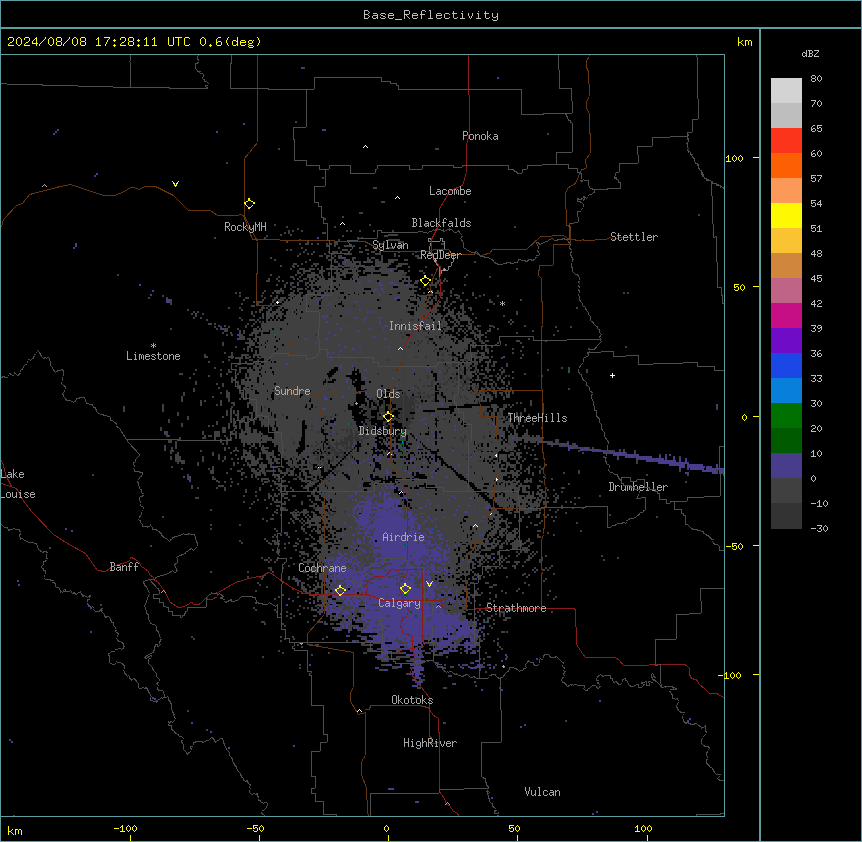Click the Base_Reflectivity title

click(431, 15)
